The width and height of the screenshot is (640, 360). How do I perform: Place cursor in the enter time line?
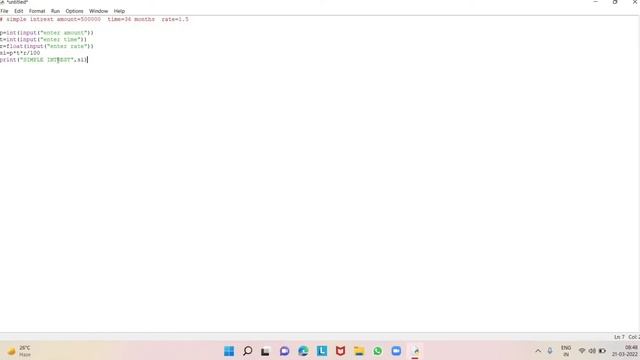43,40
